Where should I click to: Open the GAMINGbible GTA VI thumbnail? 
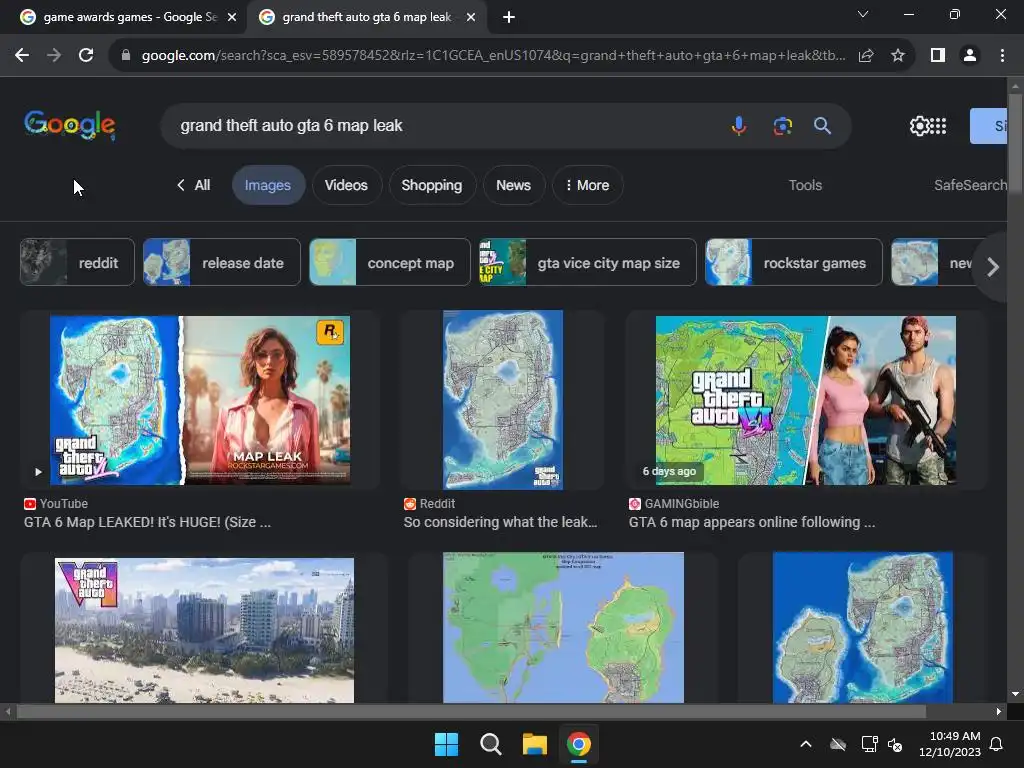click(806, 400)
